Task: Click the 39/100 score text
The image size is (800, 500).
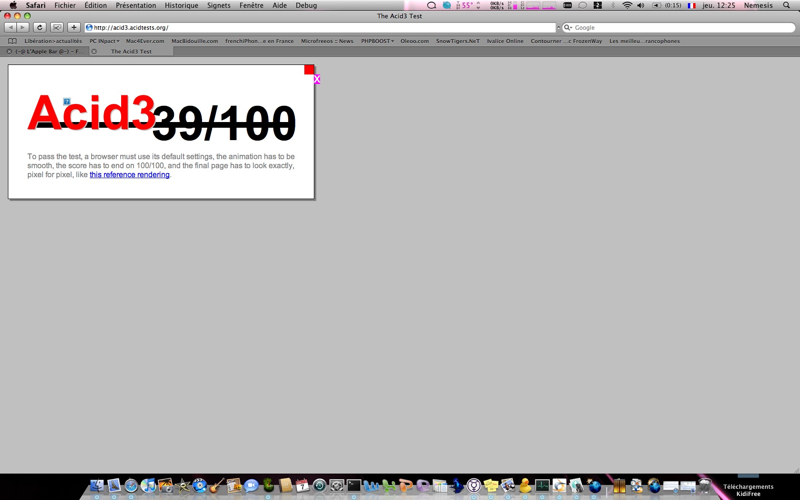Action: (x=224, y=123)
